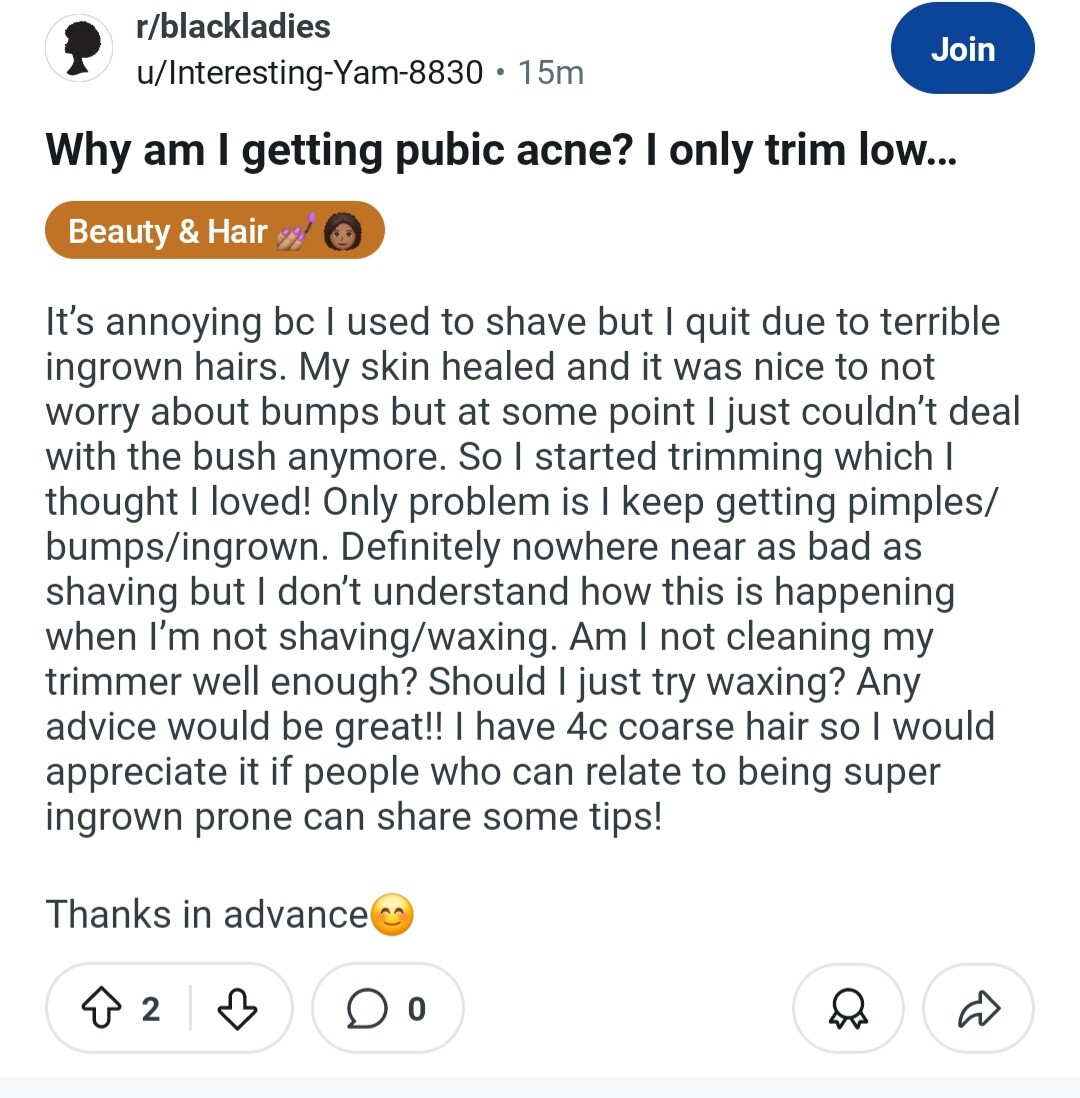1080x1098 pixels.
Task: Share the post with the arrow icon
Action: point(977,1010)
